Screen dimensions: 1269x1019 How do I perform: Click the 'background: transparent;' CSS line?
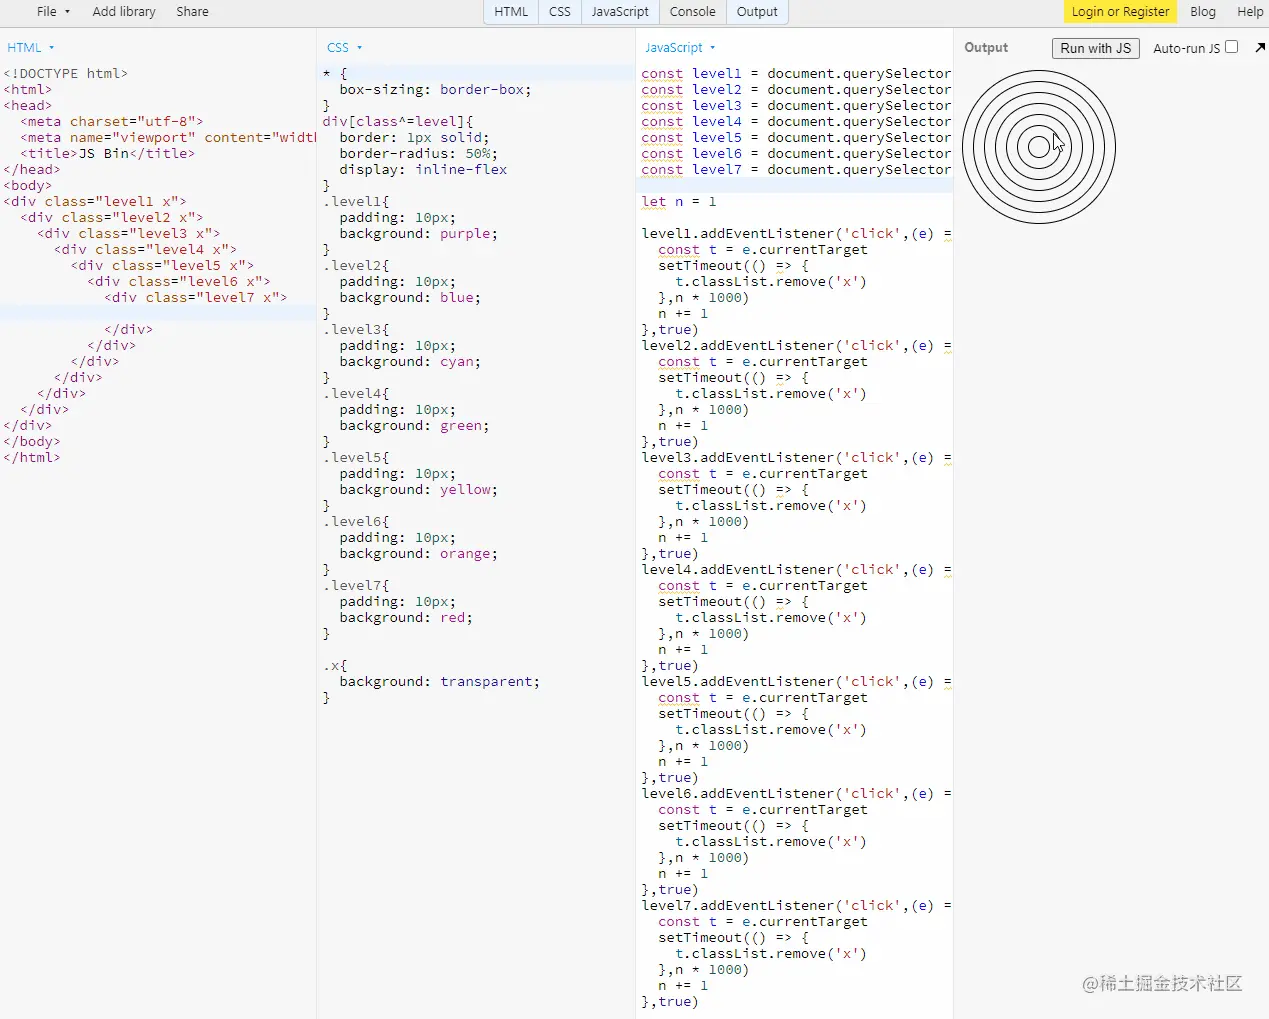coord(439,682)
